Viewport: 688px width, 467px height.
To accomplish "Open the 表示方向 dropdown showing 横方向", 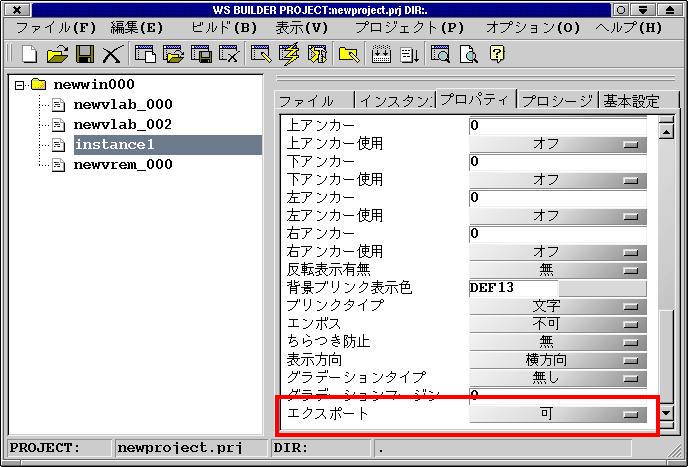I will (x=558, y=360).
